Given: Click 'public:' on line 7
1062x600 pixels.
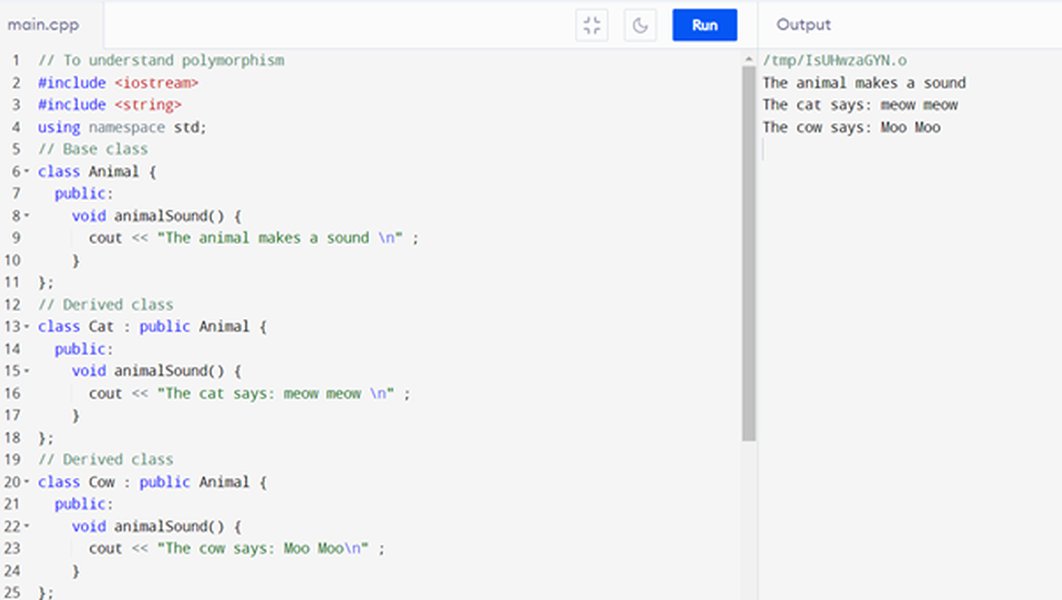Looking at the screenshot, I should click(84, 194).
